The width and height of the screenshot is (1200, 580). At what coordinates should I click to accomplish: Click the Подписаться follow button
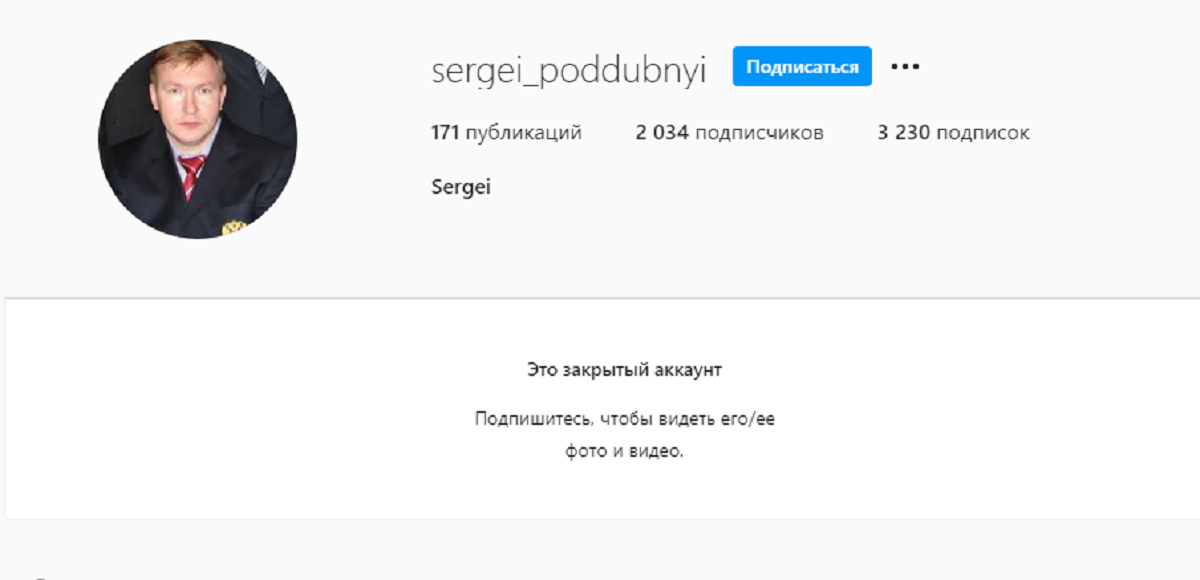click(802, 67)
